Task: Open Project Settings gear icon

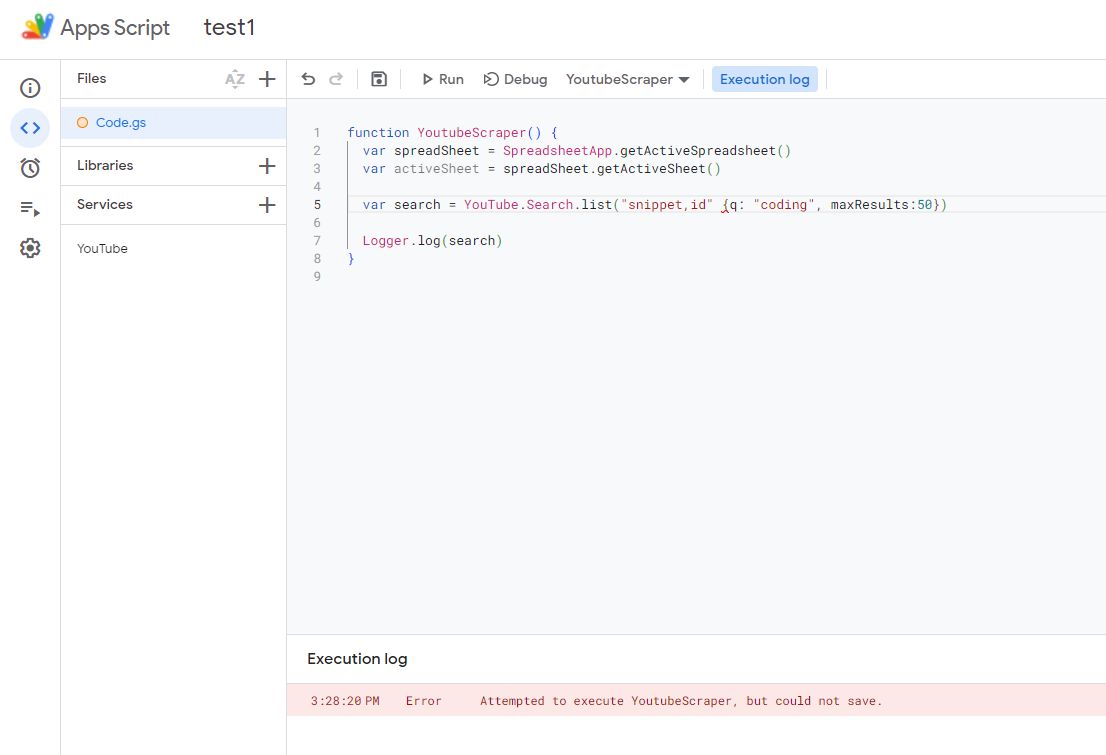Action: [x=30, y=248]
